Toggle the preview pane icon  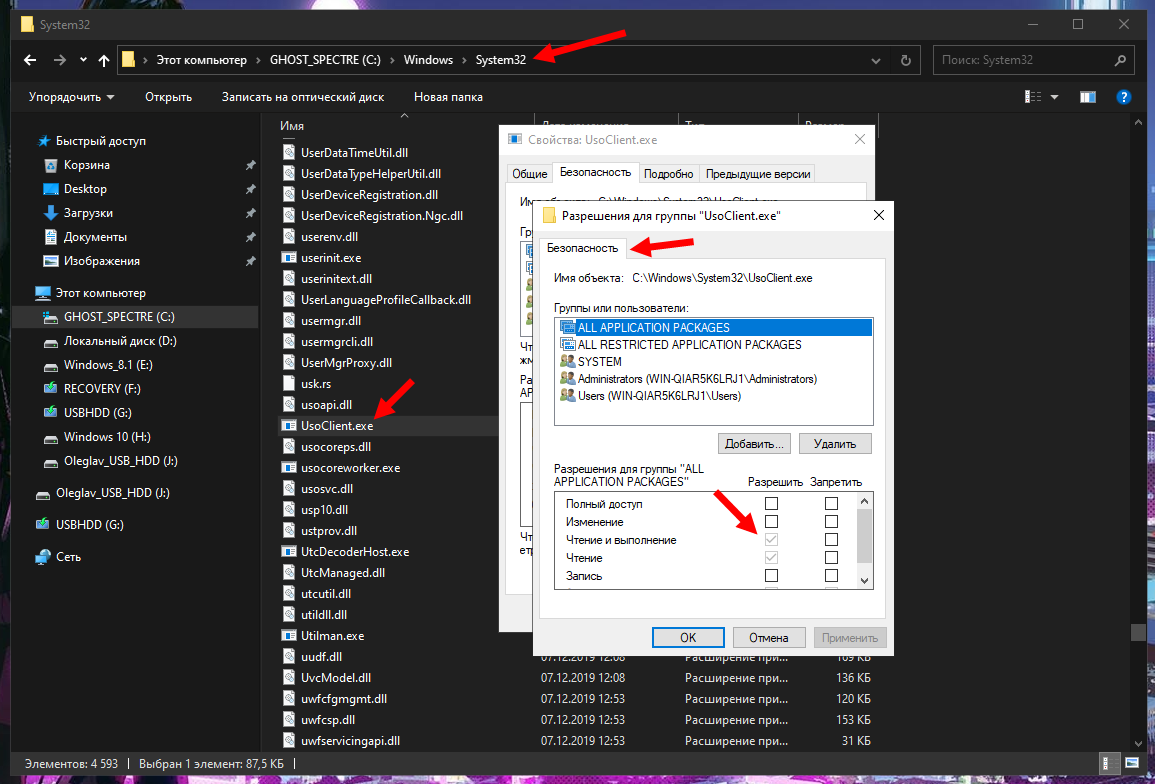[1087, 97]
